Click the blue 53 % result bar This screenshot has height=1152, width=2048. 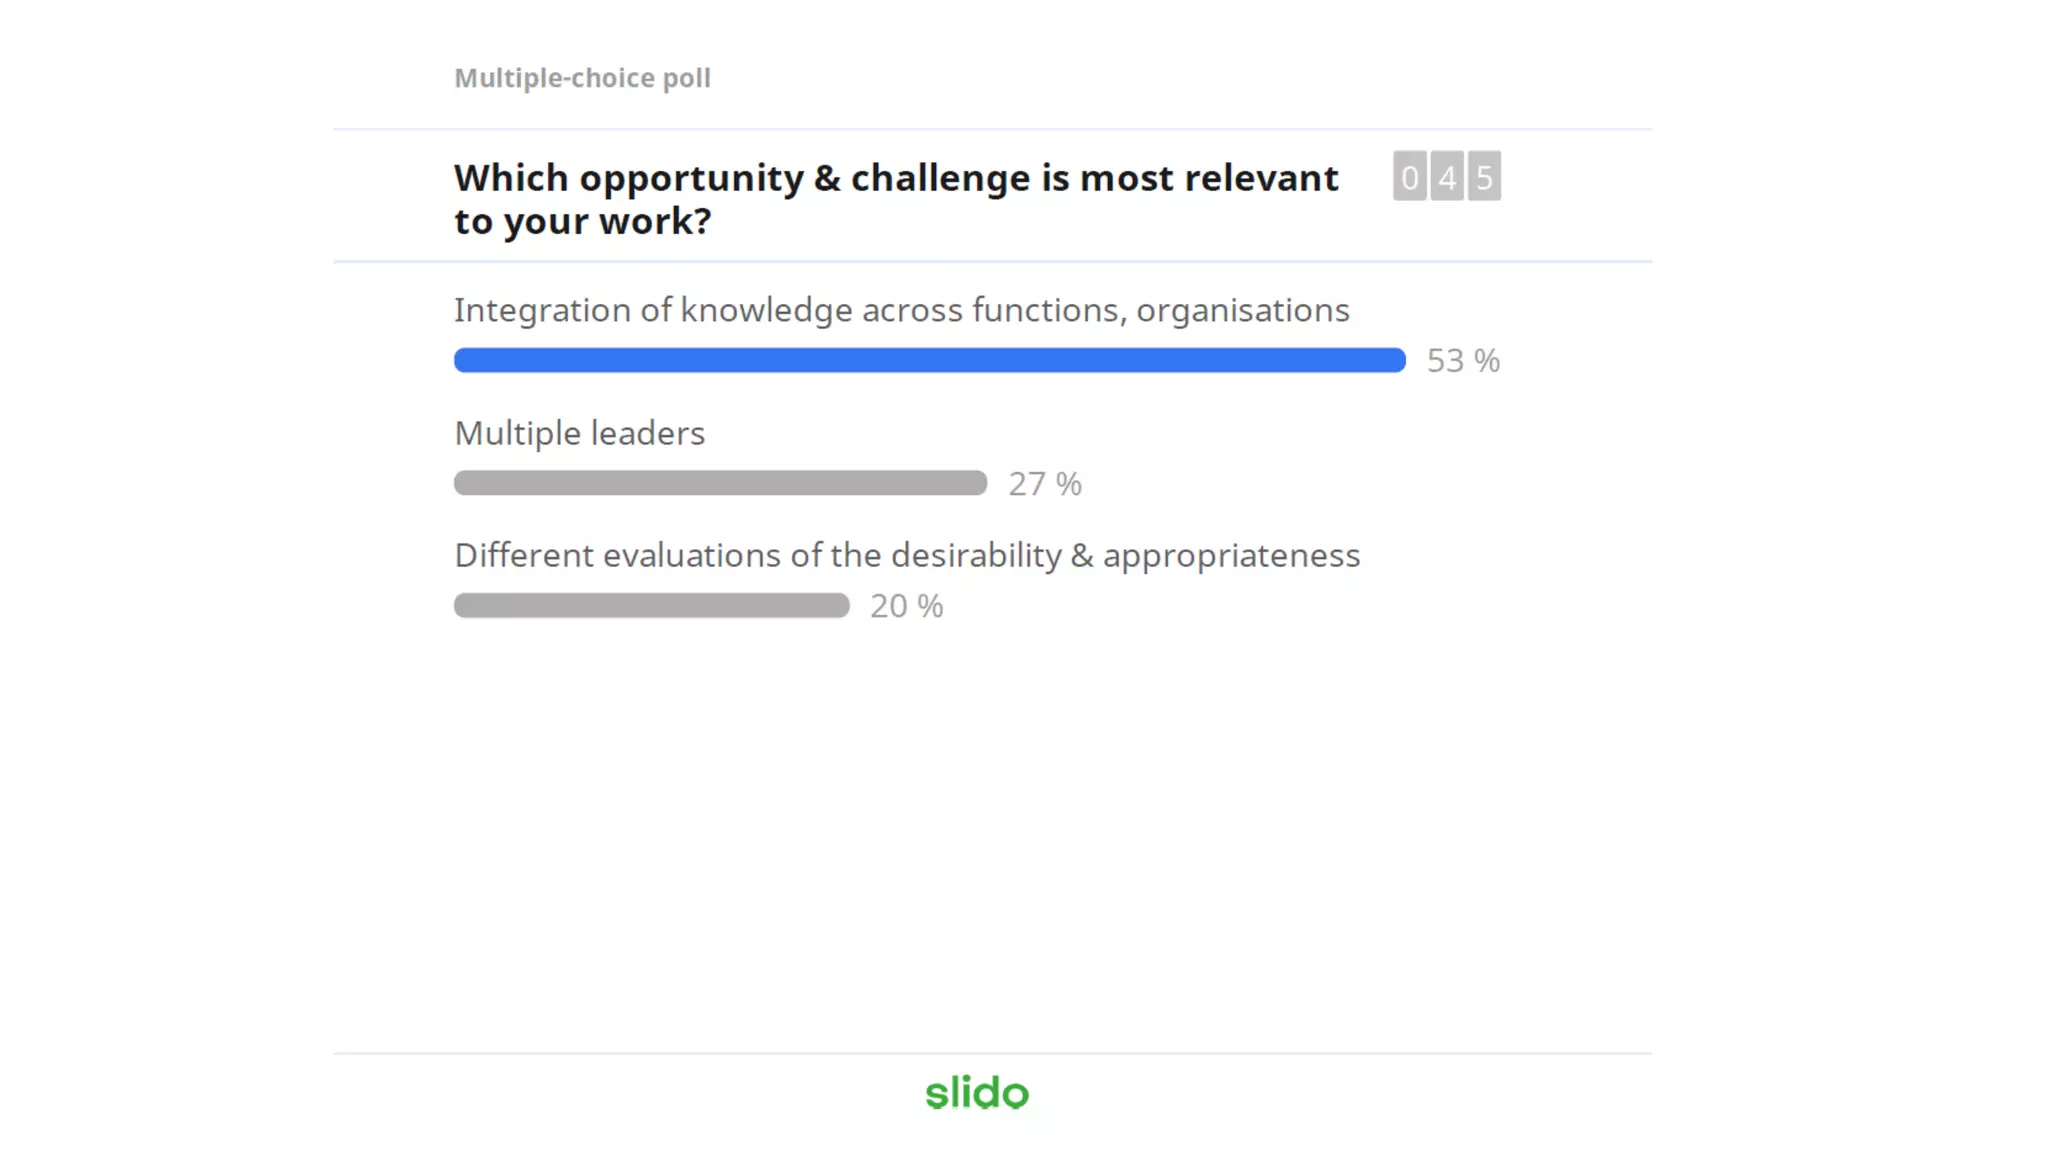pos(930,360)
